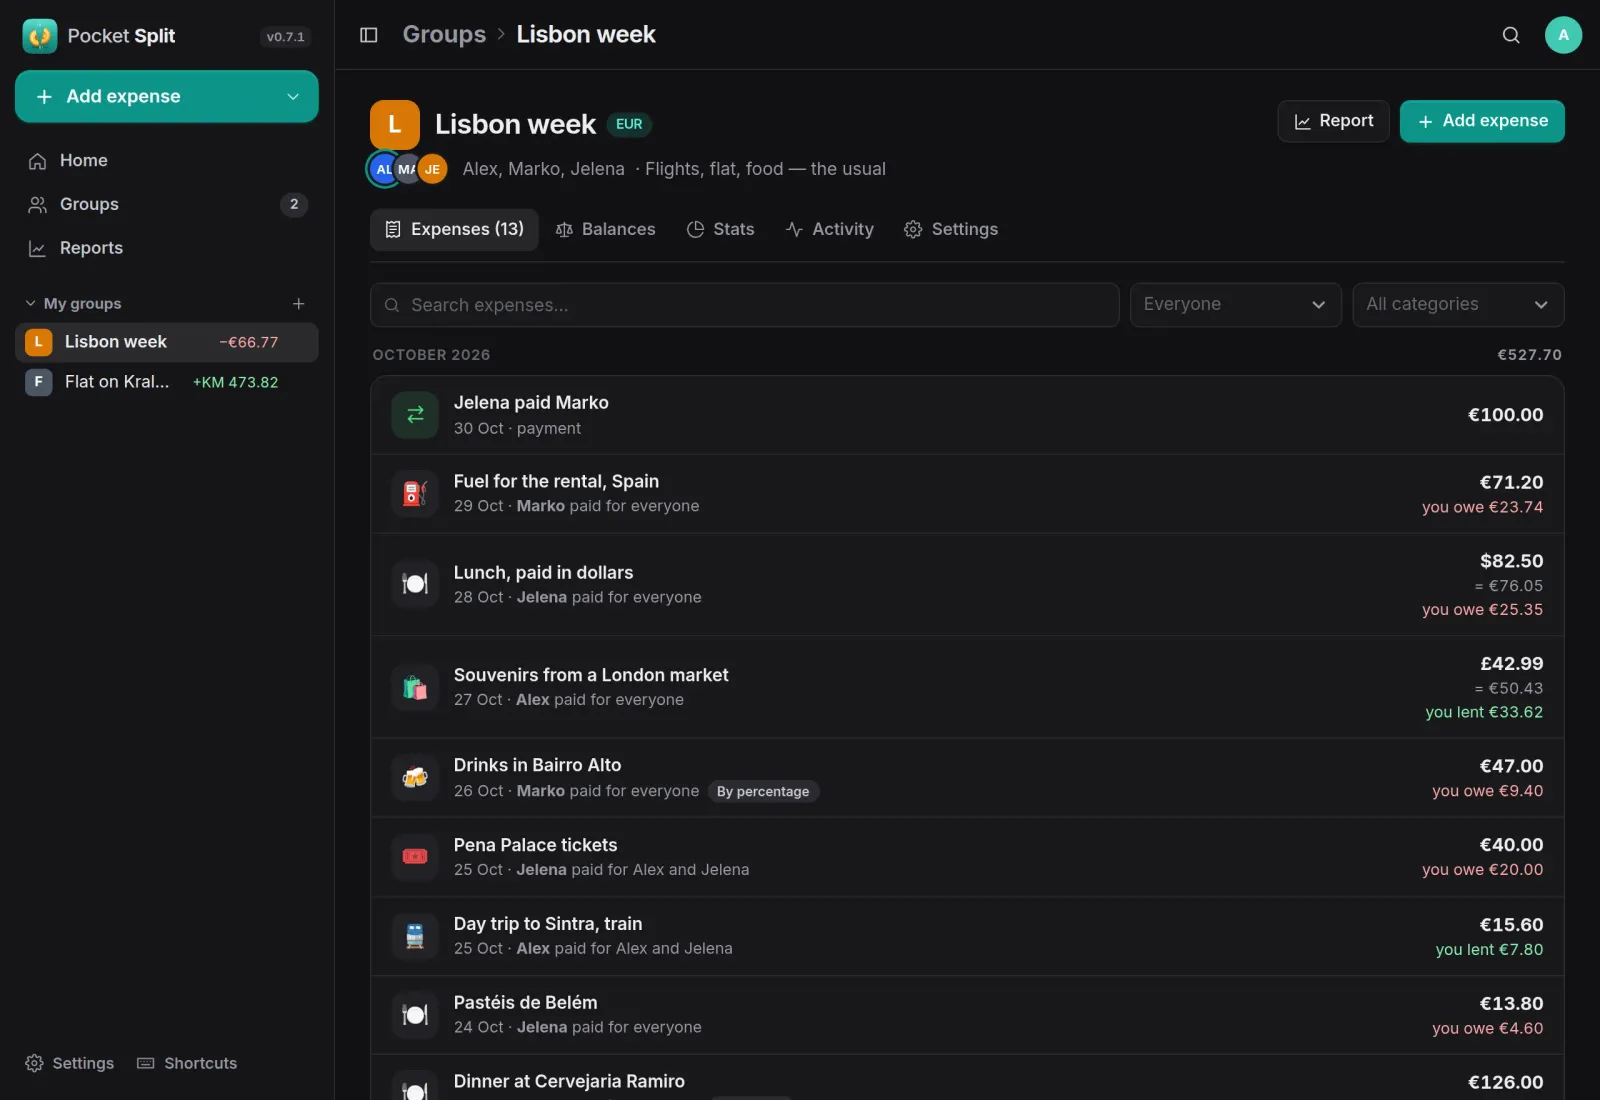Switch to the Stats tab
The image size is (1600, 1100).
(721, 230)
